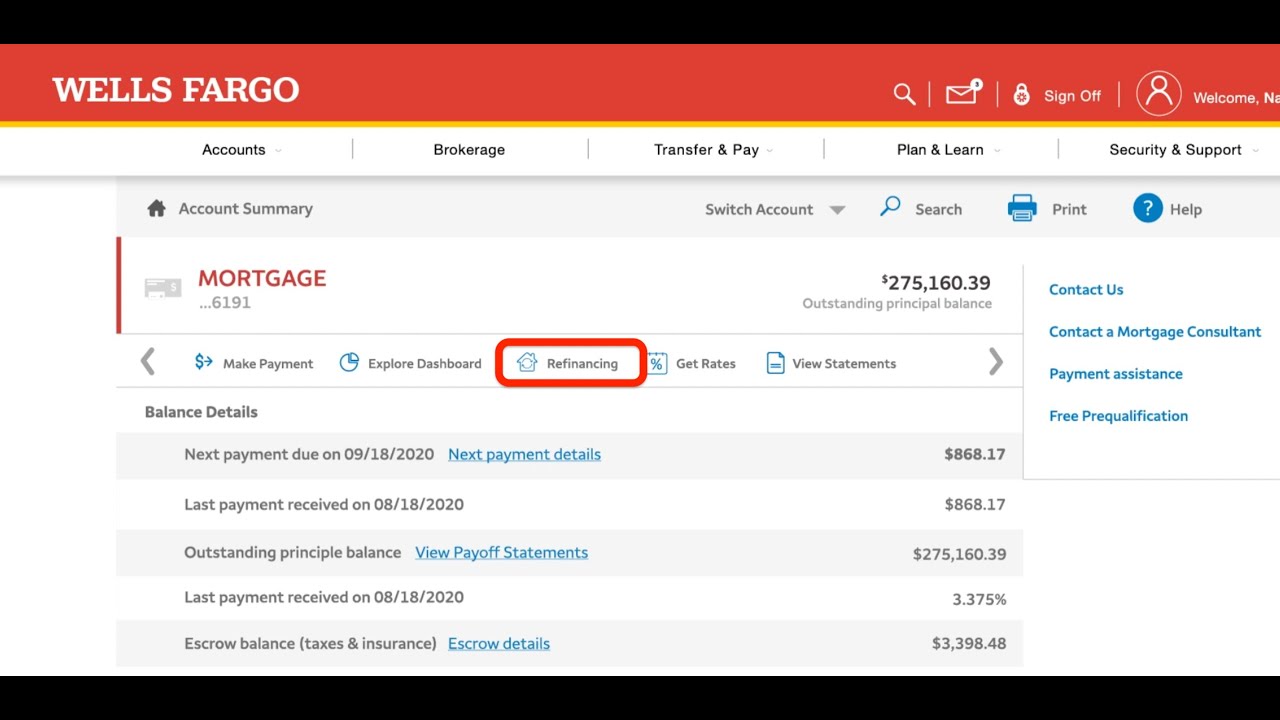Click the blue Search magnifier icon
Image resolution: width=1280 pixels, height=720 pixels.
pos(890,207)
